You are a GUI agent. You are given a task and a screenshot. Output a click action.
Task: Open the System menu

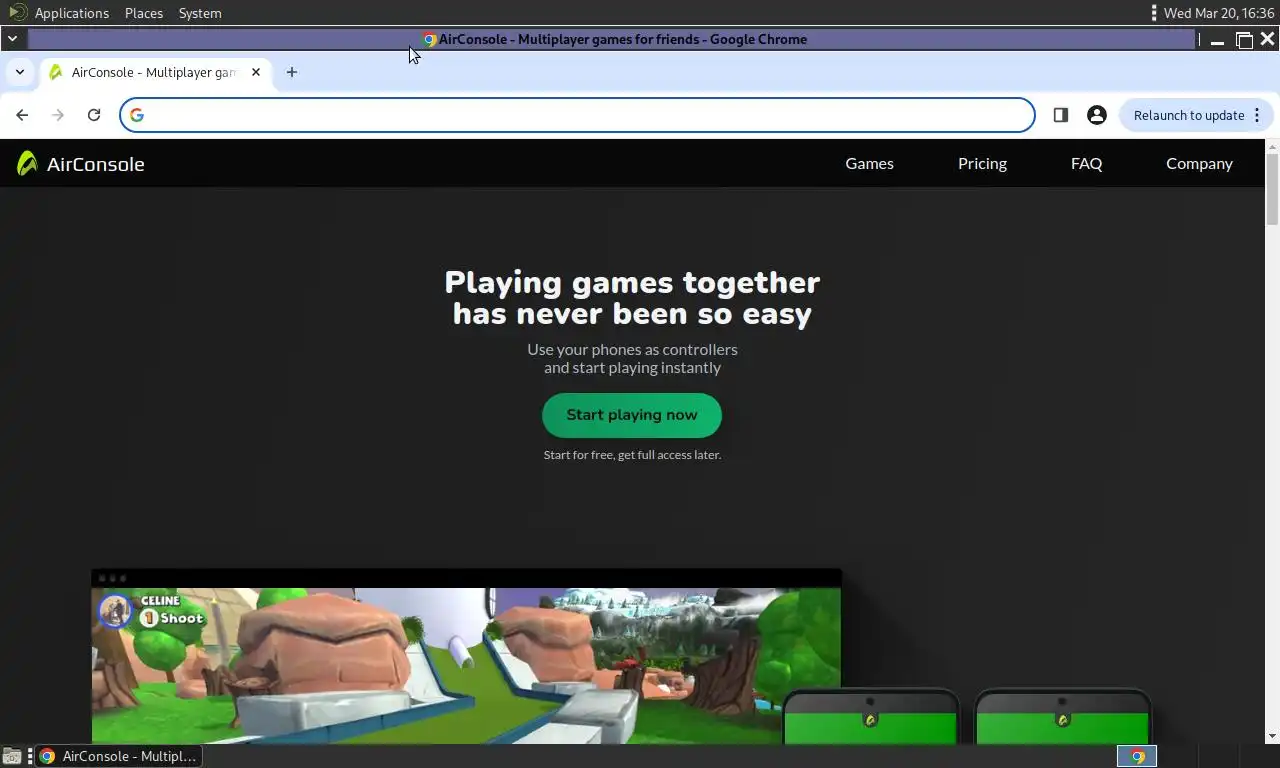click(x=200, y=13)
